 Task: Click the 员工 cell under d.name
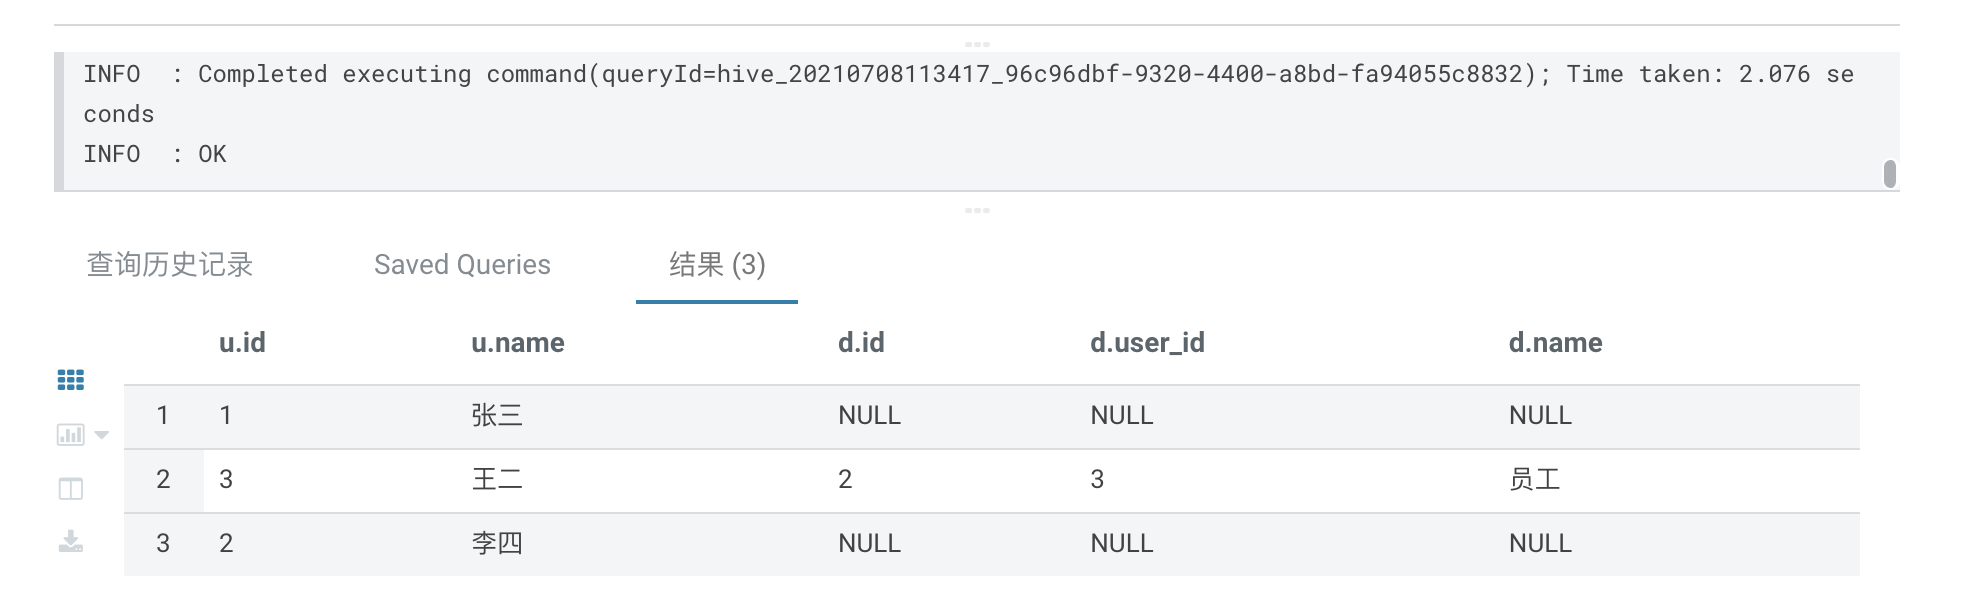pyautogui.click(x=1534, y=480)
